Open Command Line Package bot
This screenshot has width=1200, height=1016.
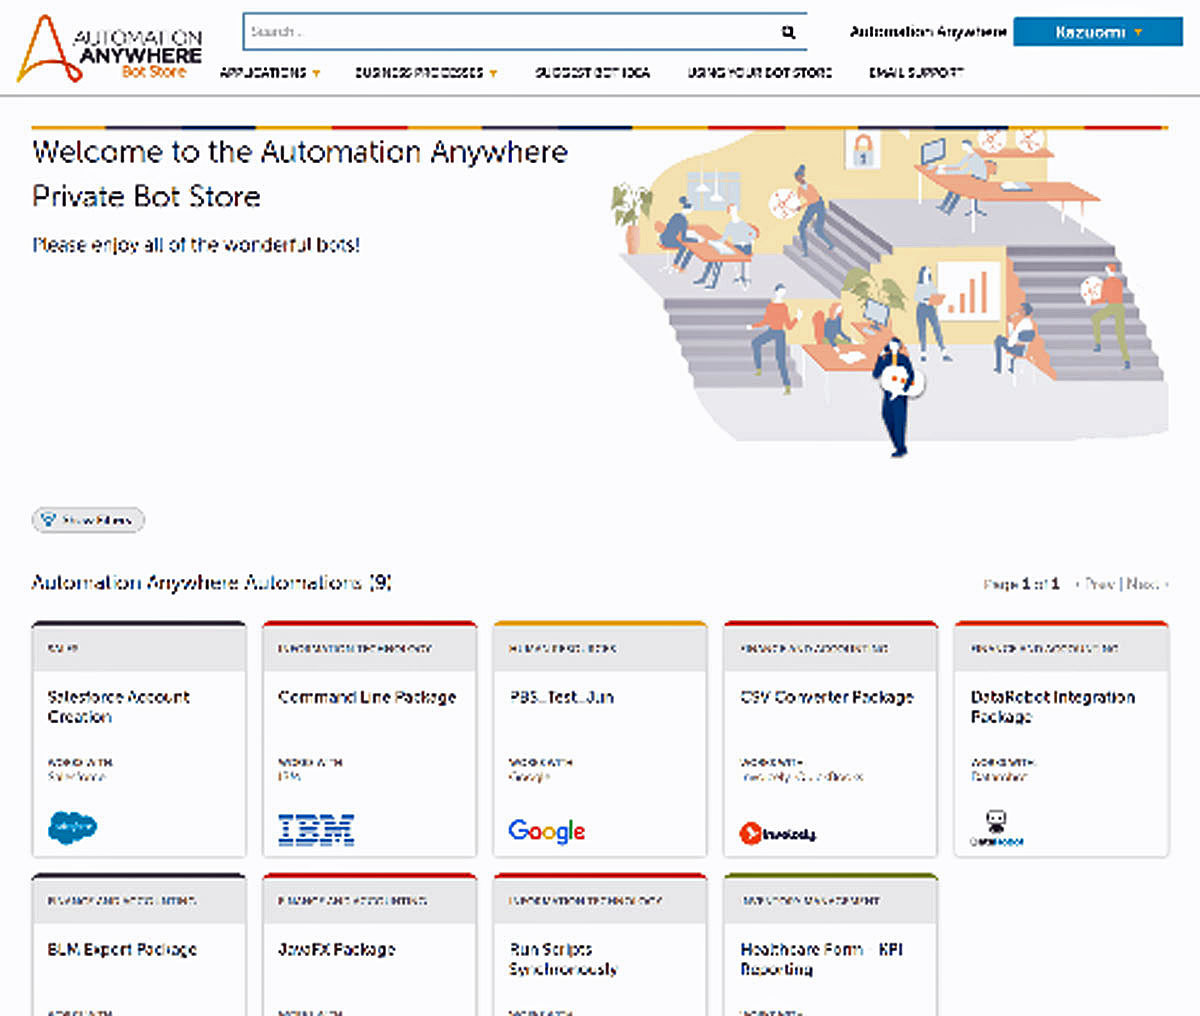pos(367,697)
